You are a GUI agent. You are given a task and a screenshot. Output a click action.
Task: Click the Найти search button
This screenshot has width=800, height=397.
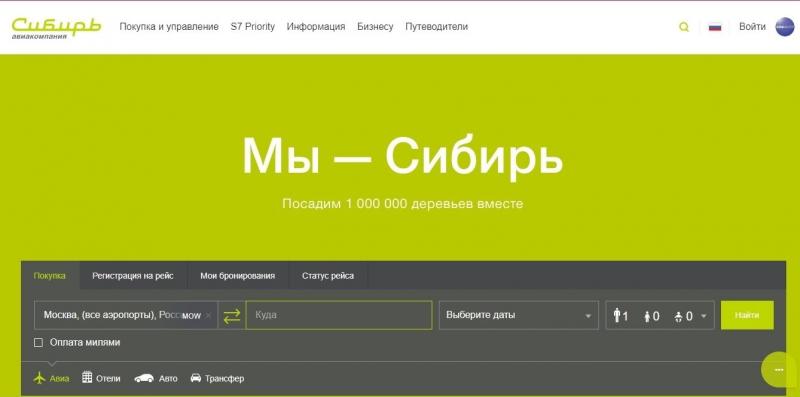747,315
